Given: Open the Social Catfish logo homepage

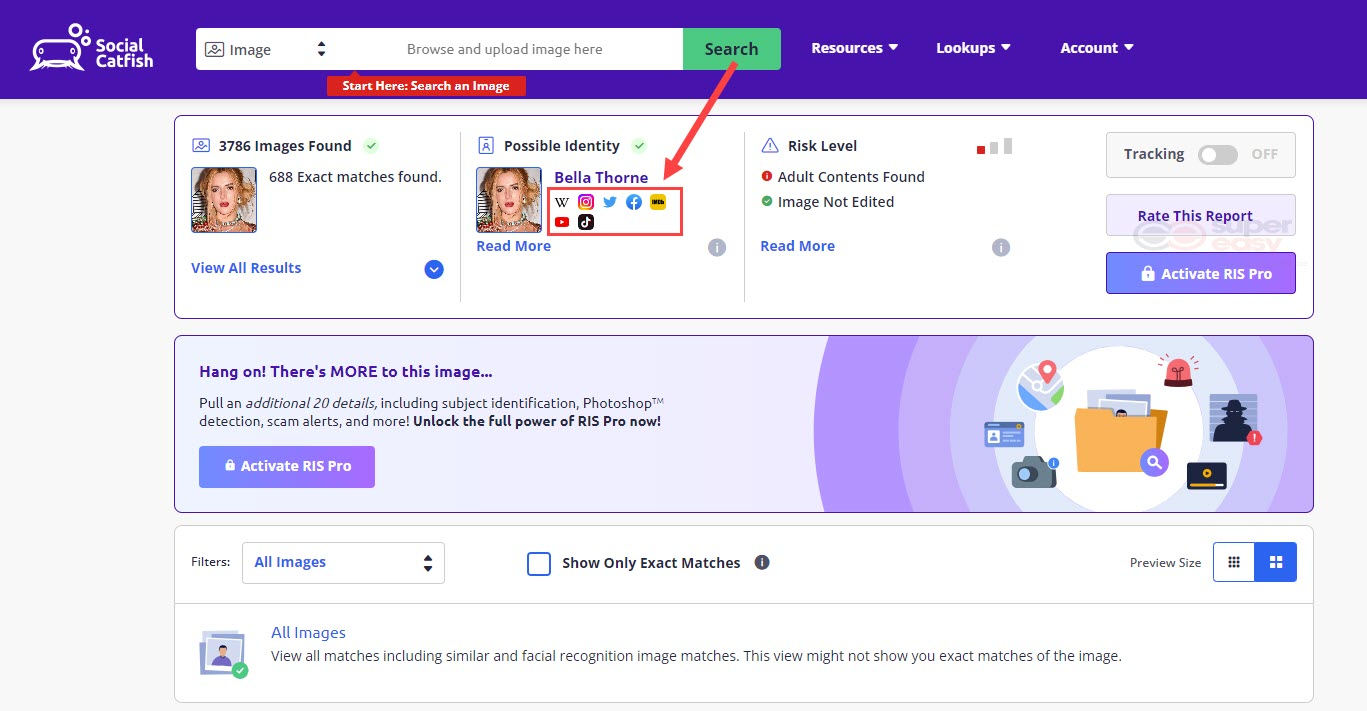Looking at the screenshot, I should click(91, 49).
